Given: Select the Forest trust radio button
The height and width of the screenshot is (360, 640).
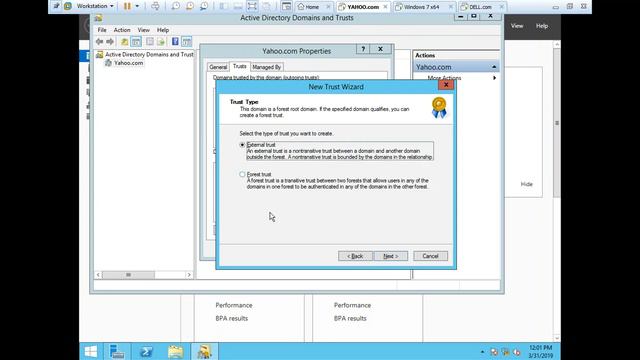Looking at the screenshot, I should 242,174.
